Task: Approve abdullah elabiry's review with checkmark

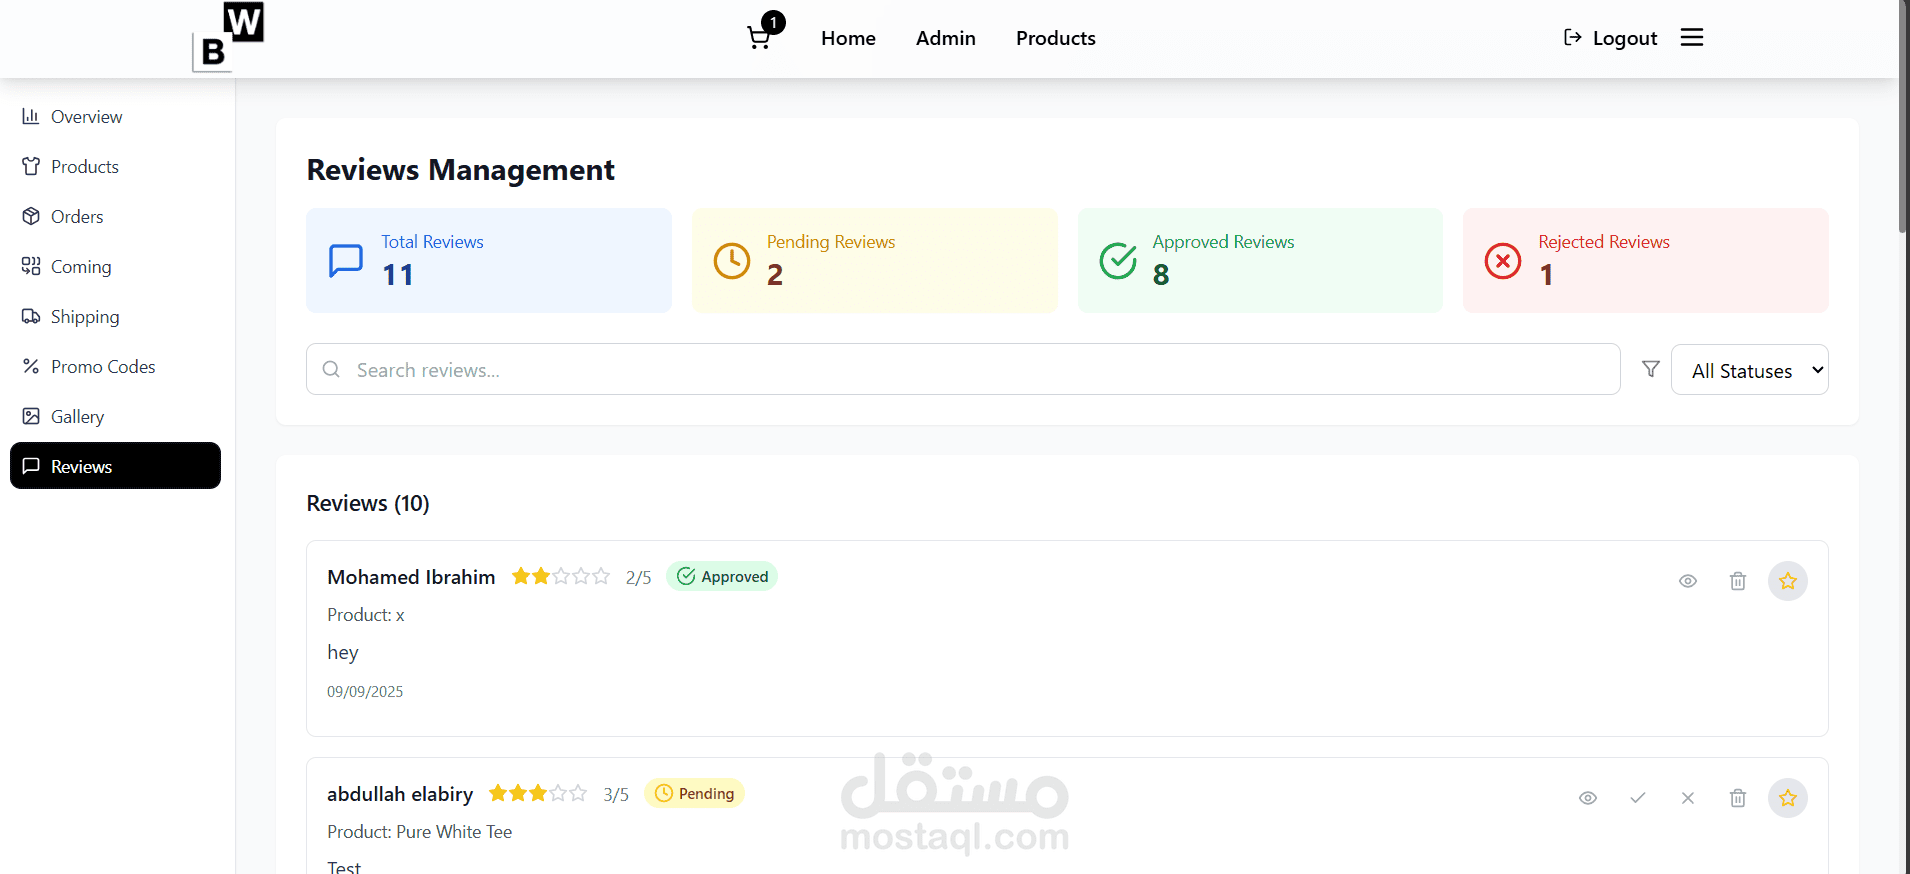Action: coord(1638,798)
